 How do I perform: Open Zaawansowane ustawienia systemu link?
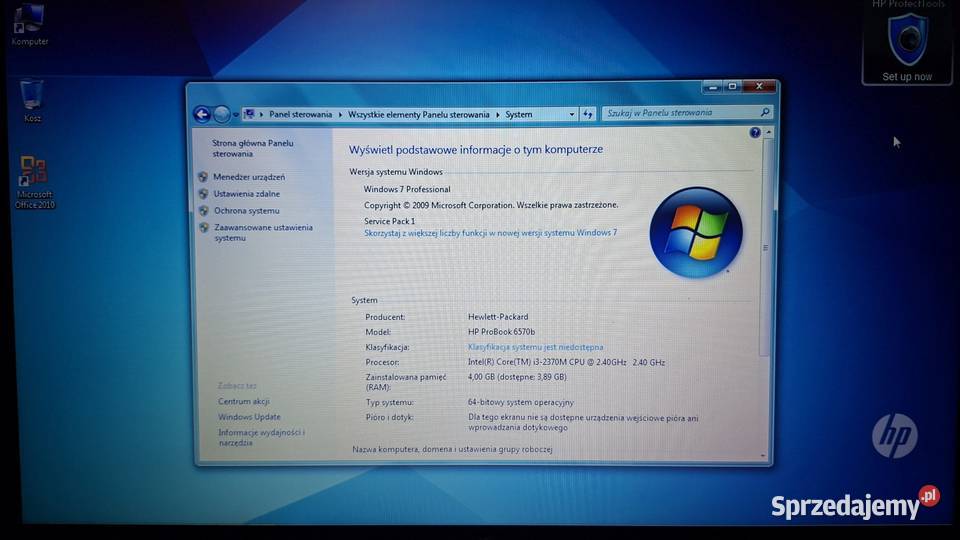263,233
